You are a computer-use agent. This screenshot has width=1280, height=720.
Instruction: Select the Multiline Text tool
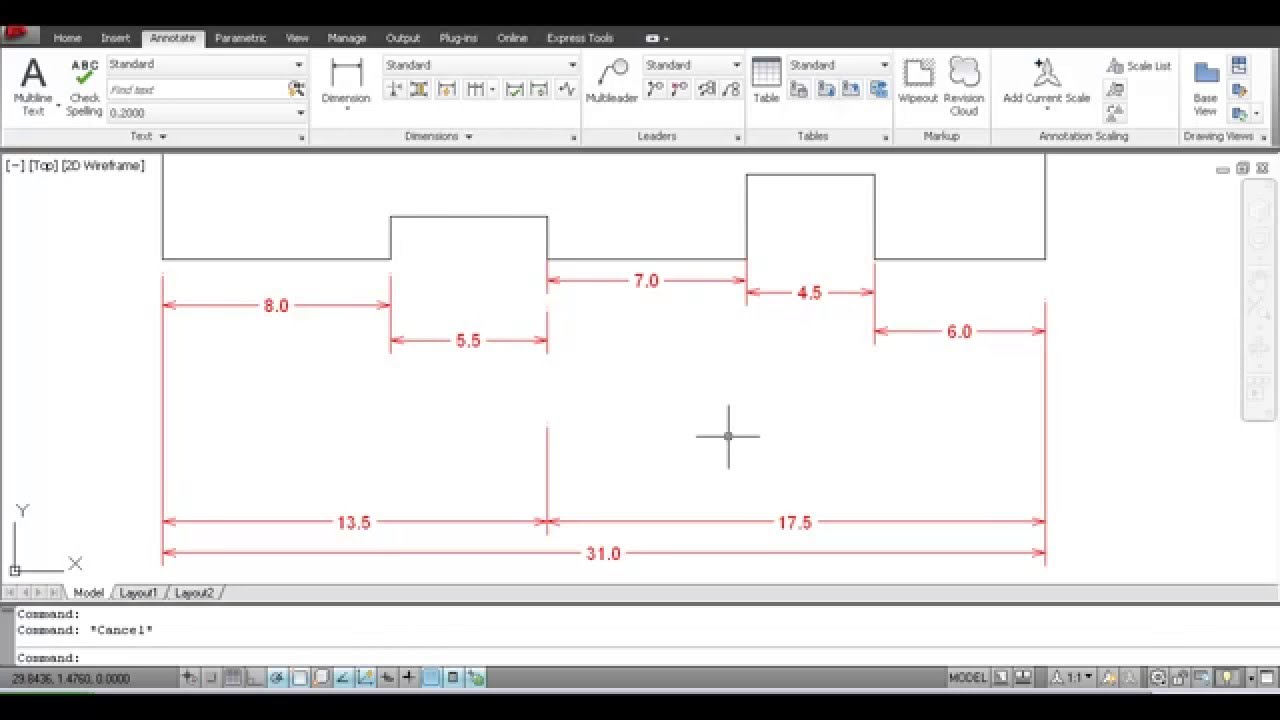click(x=33, y=86)
